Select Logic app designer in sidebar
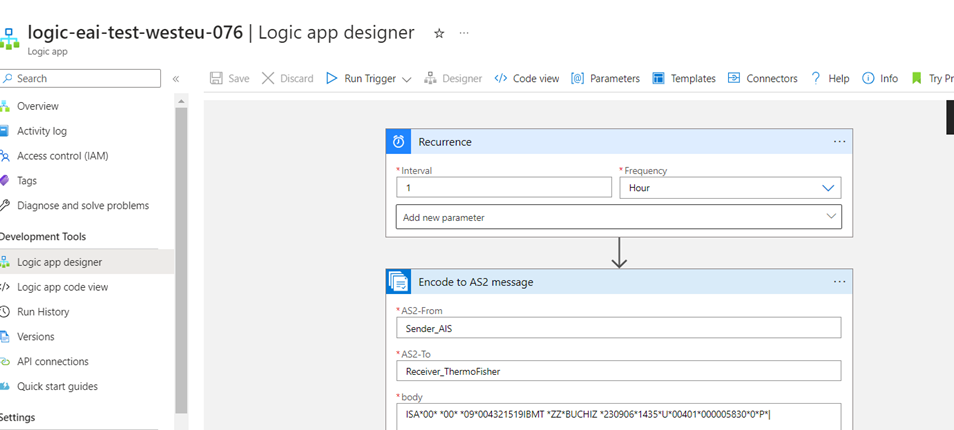 pos(87,262)
